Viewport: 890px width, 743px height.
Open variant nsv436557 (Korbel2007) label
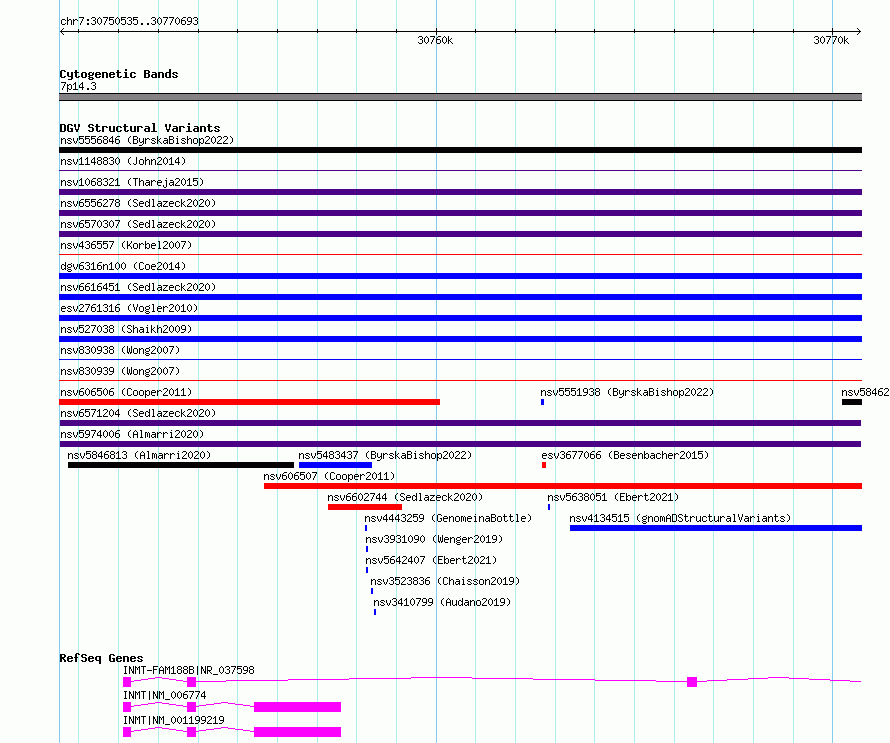tap(126, 245)
